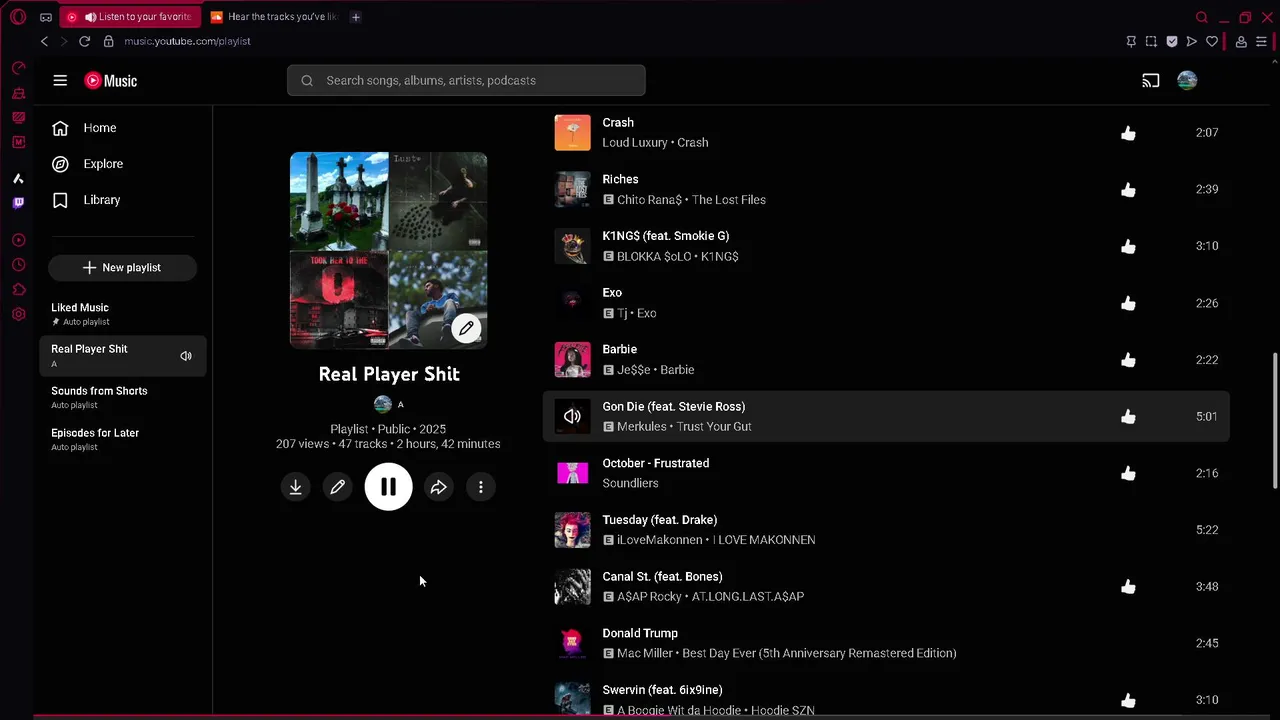
Task: Open Twitch in the browser sidebar
Action: click(18, 203)
